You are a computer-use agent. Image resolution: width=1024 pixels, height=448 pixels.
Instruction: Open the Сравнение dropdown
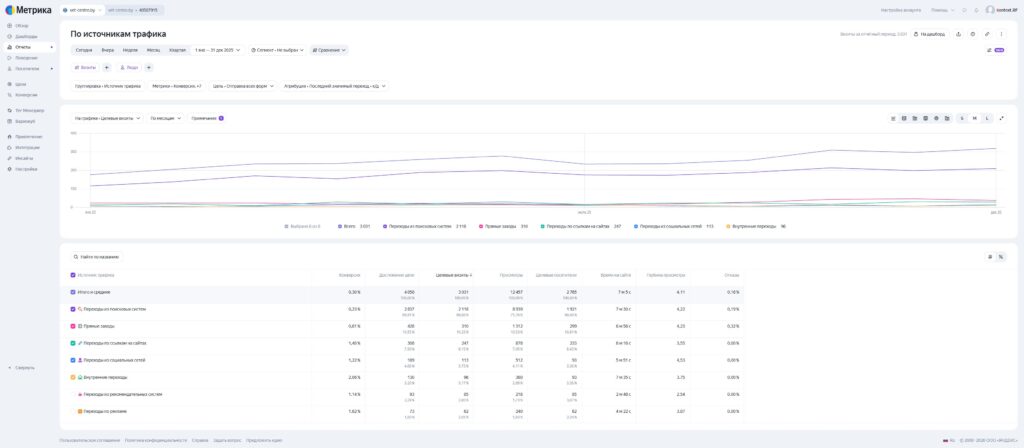point(329,50)
